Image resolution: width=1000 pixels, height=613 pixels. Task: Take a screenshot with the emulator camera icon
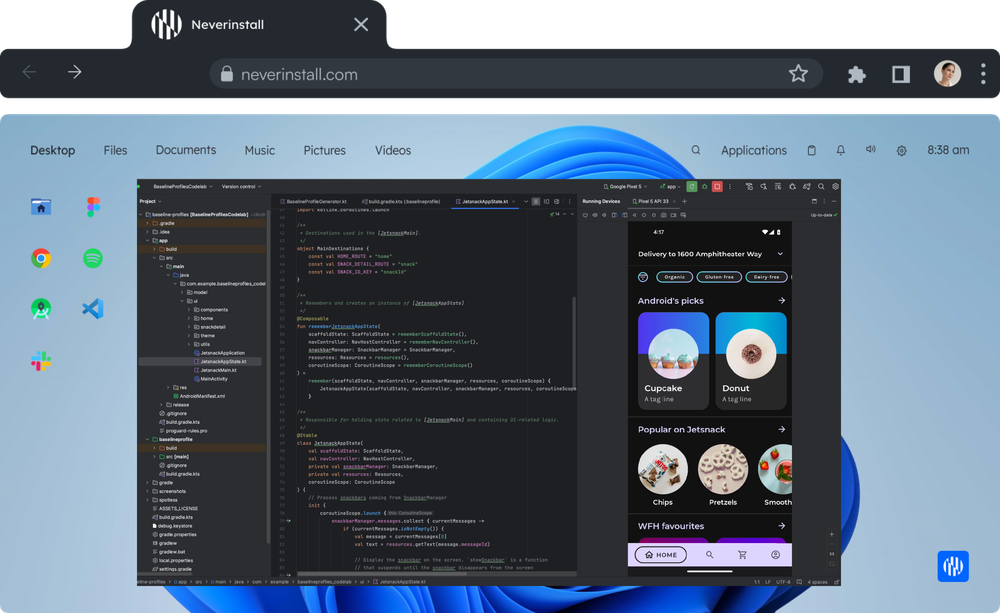(674, 215)
